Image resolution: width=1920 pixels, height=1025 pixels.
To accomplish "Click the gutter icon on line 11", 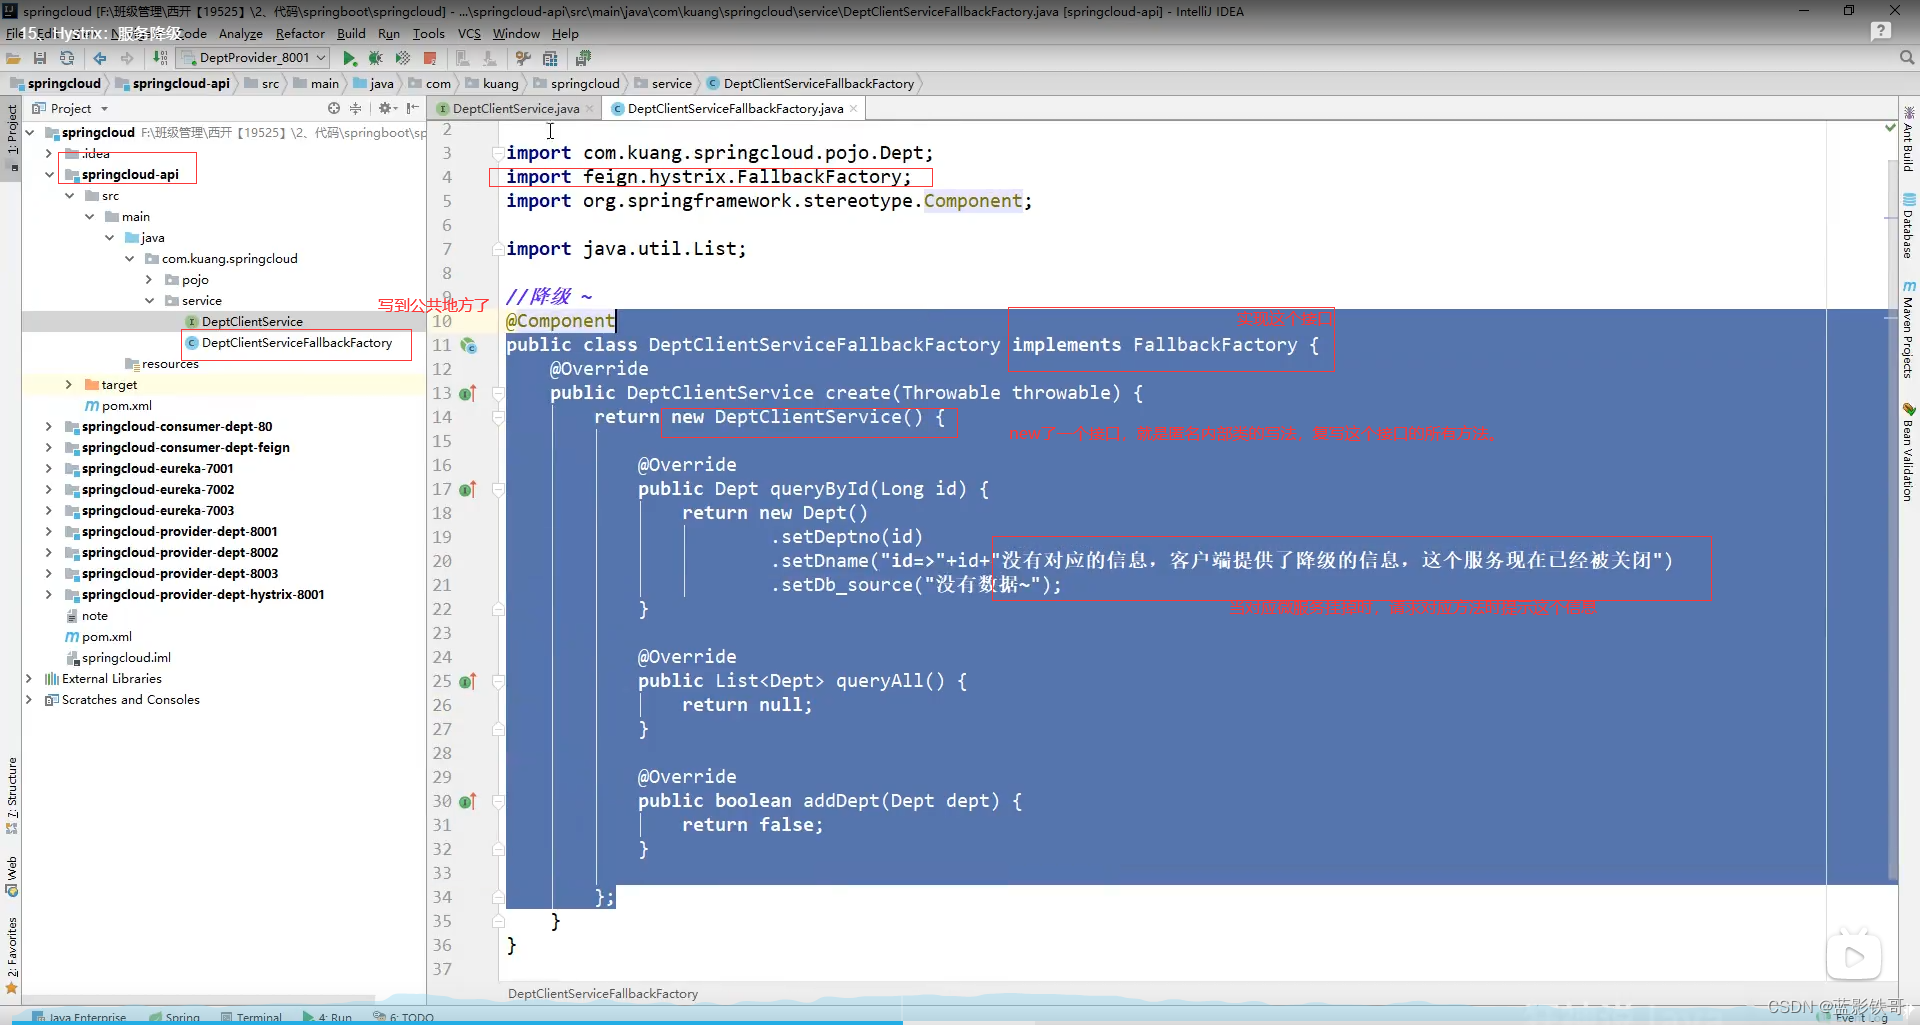I will (x=468, y=345).
